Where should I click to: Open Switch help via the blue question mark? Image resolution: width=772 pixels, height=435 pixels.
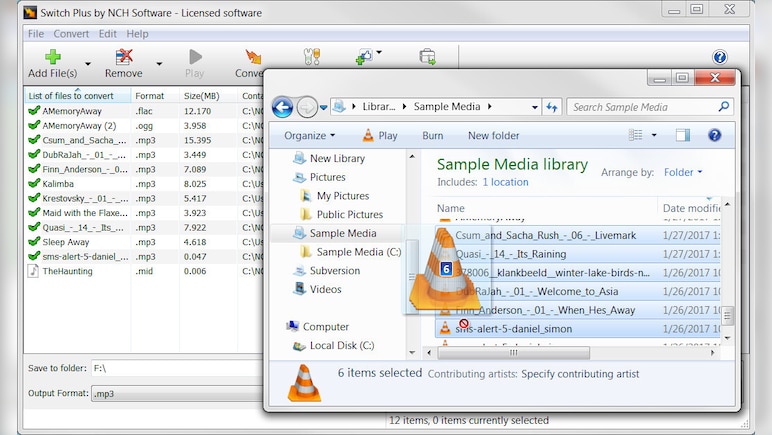tap(719, 57)
